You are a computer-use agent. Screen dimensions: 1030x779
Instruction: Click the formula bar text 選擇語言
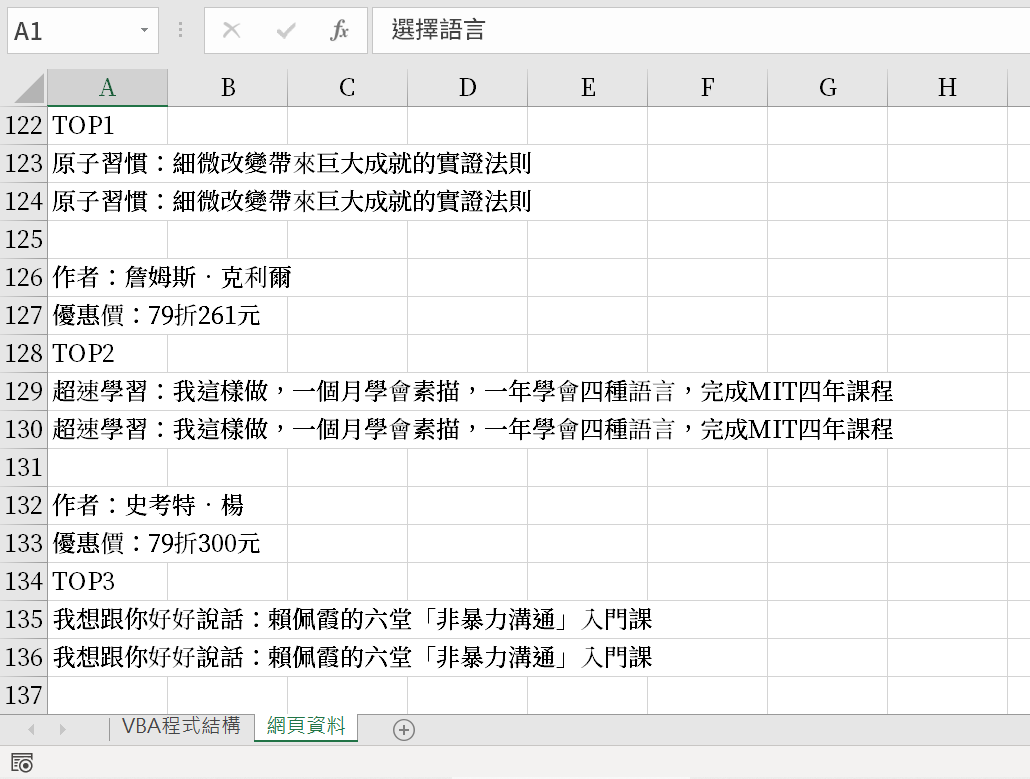[438, 30]
